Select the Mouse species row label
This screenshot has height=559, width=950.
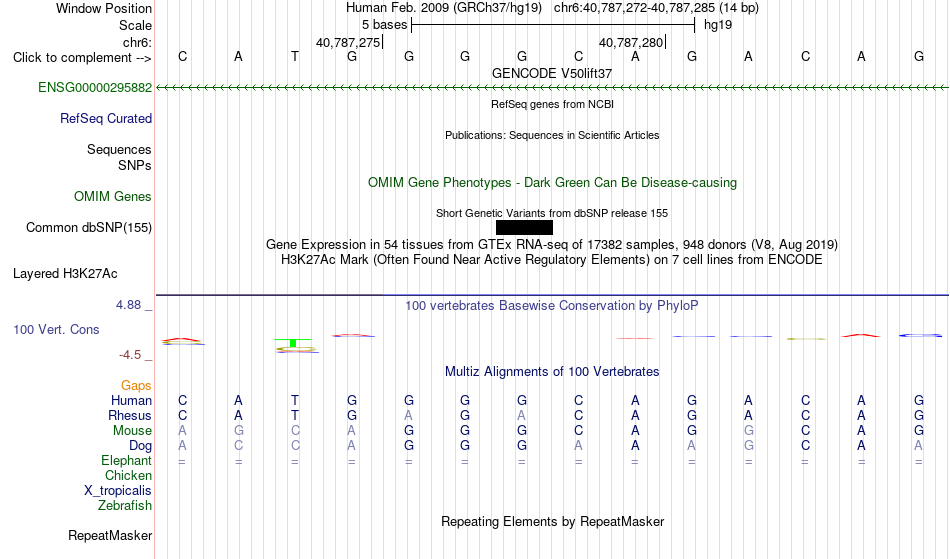tap(132, 431)
